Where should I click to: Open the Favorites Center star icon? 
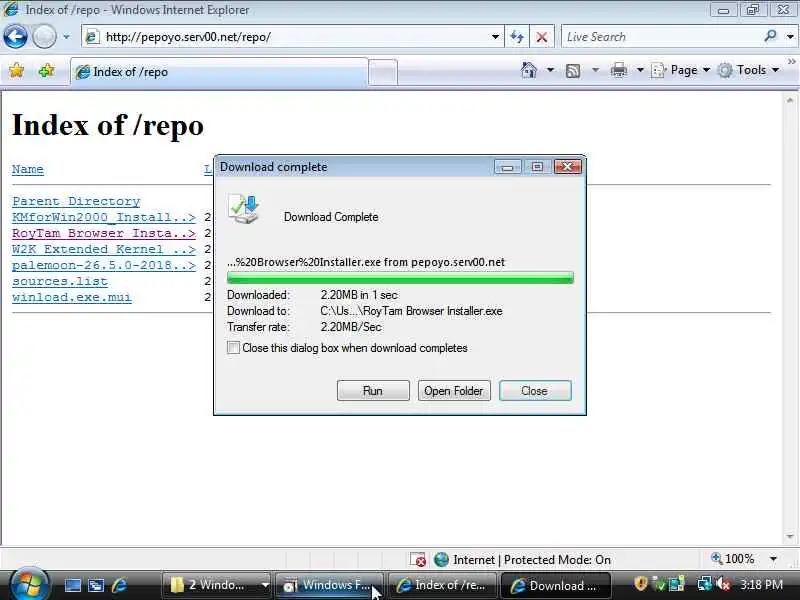tap(16, 70)
